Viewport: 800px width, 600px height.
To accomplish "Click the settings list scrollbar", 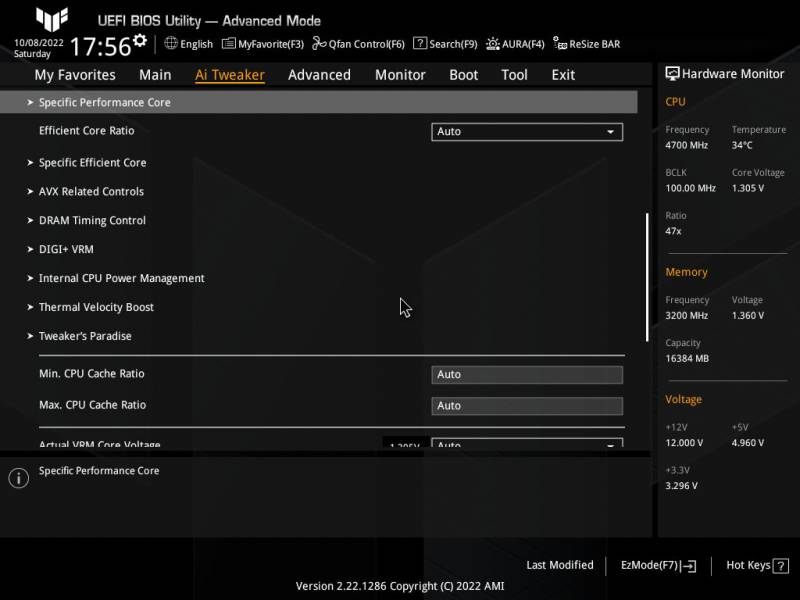I will tap(647, 277).
